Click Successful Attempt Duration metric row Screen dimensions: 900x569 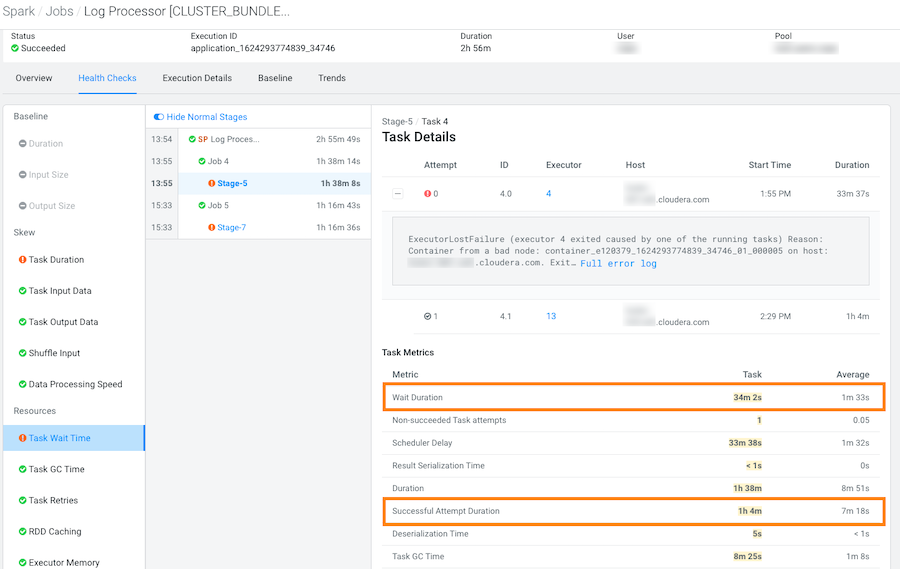tap(631, 511)
